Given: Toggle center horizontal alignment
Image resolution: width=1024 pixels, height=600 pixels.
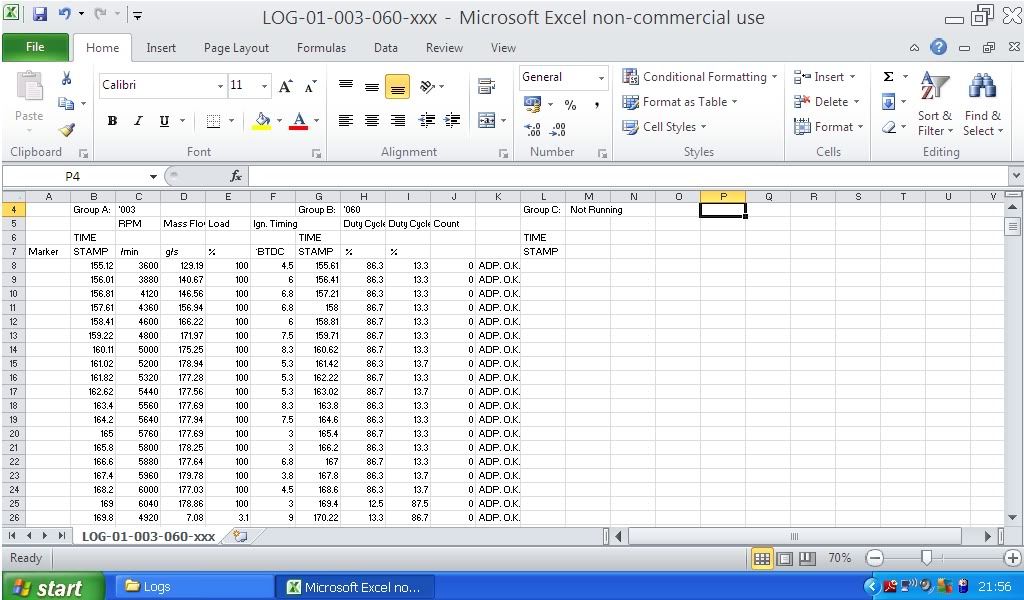Looking at the screenshot, I should (x=372, y=121).
